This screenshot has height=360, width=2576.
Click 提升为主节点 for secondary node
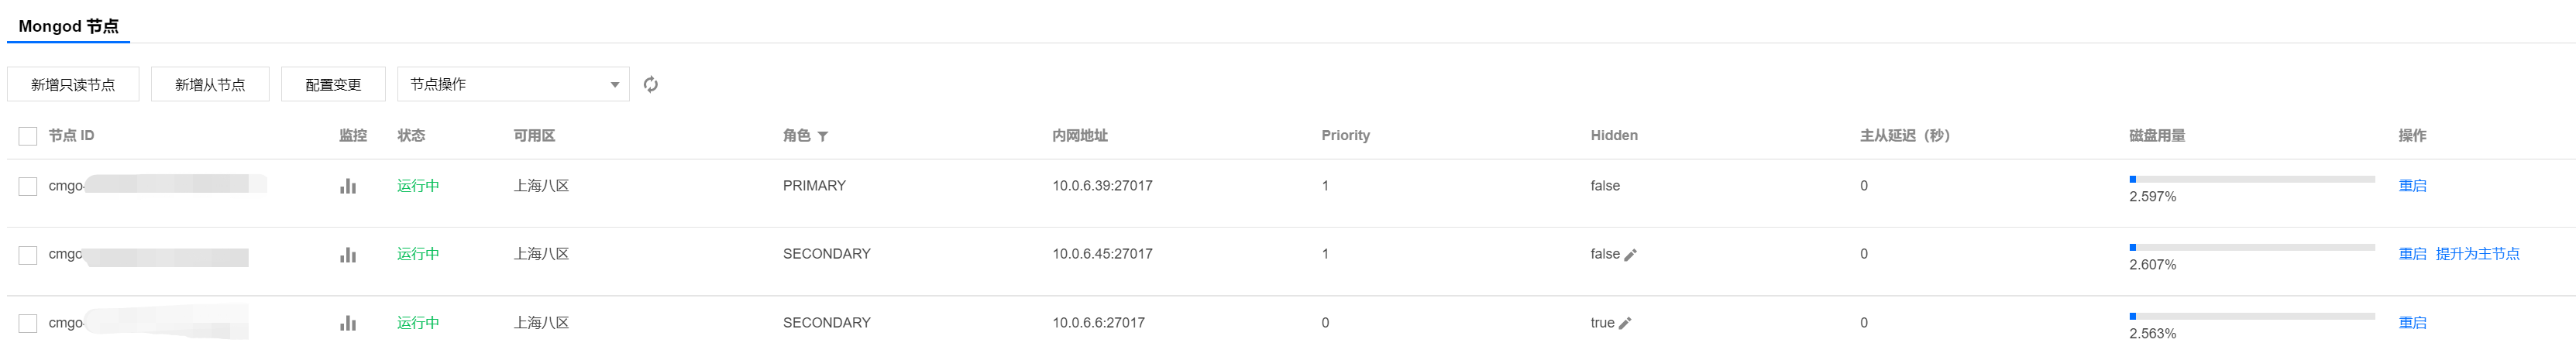tap(2477, 254)
